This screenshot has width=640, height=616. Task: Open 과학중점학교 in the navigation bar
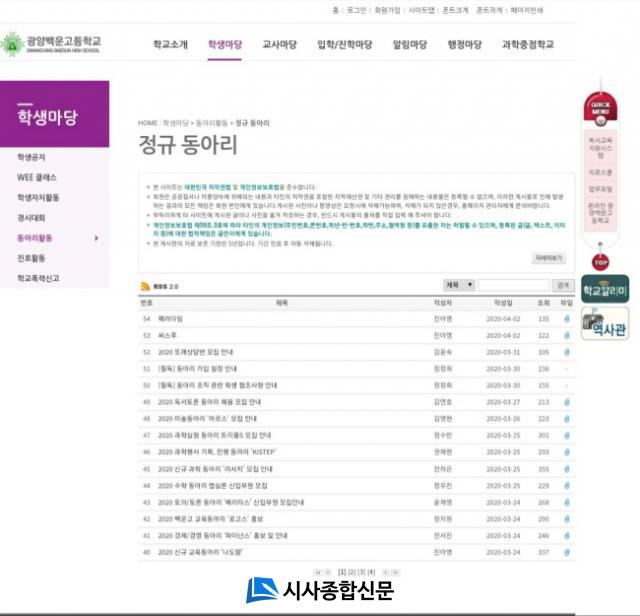528,45
